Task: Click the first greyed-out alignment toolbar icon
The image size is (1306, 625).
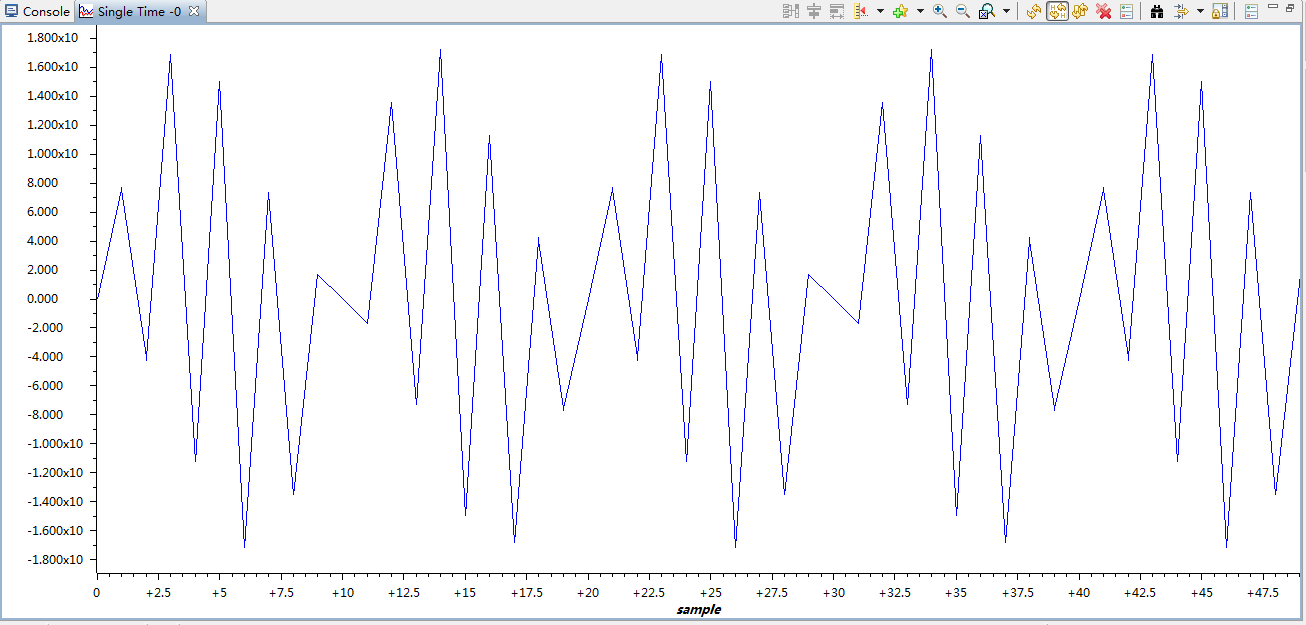Action: pyautogui.click(x=790, y=11)
